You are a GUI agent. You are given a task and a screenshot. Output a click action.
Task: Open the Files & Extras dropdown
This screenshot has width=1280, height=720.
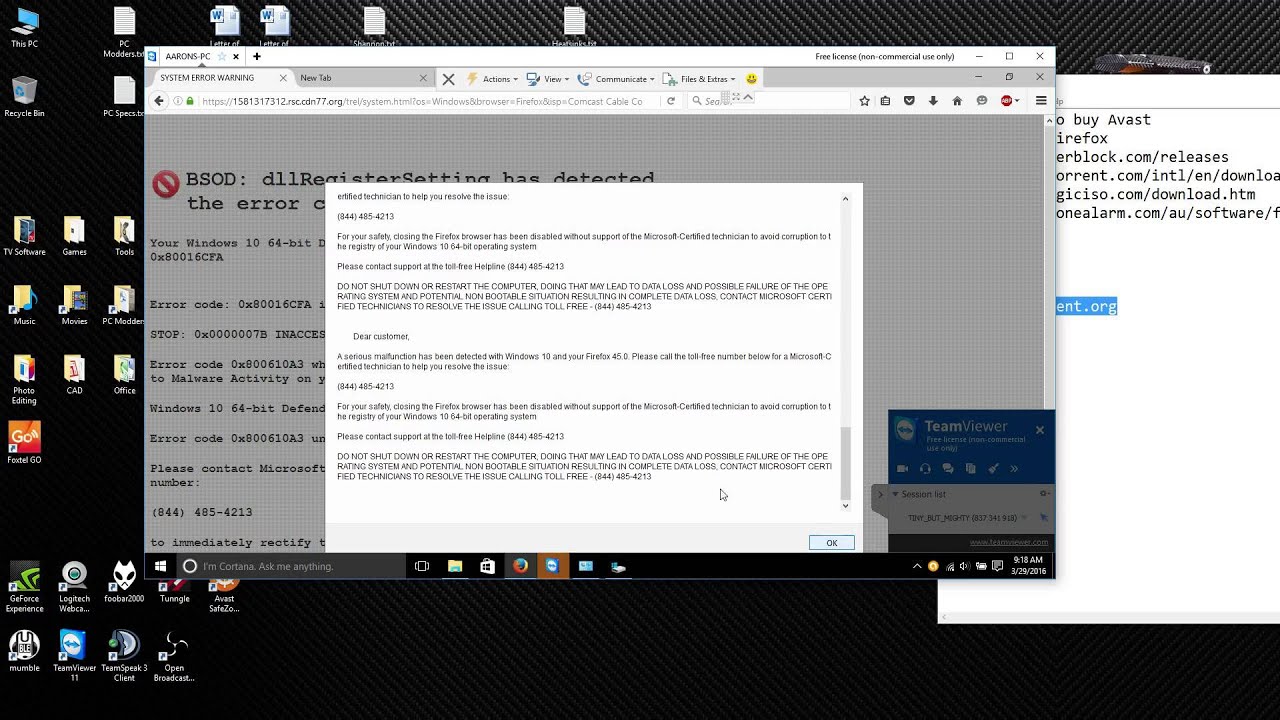coord(701,79)
